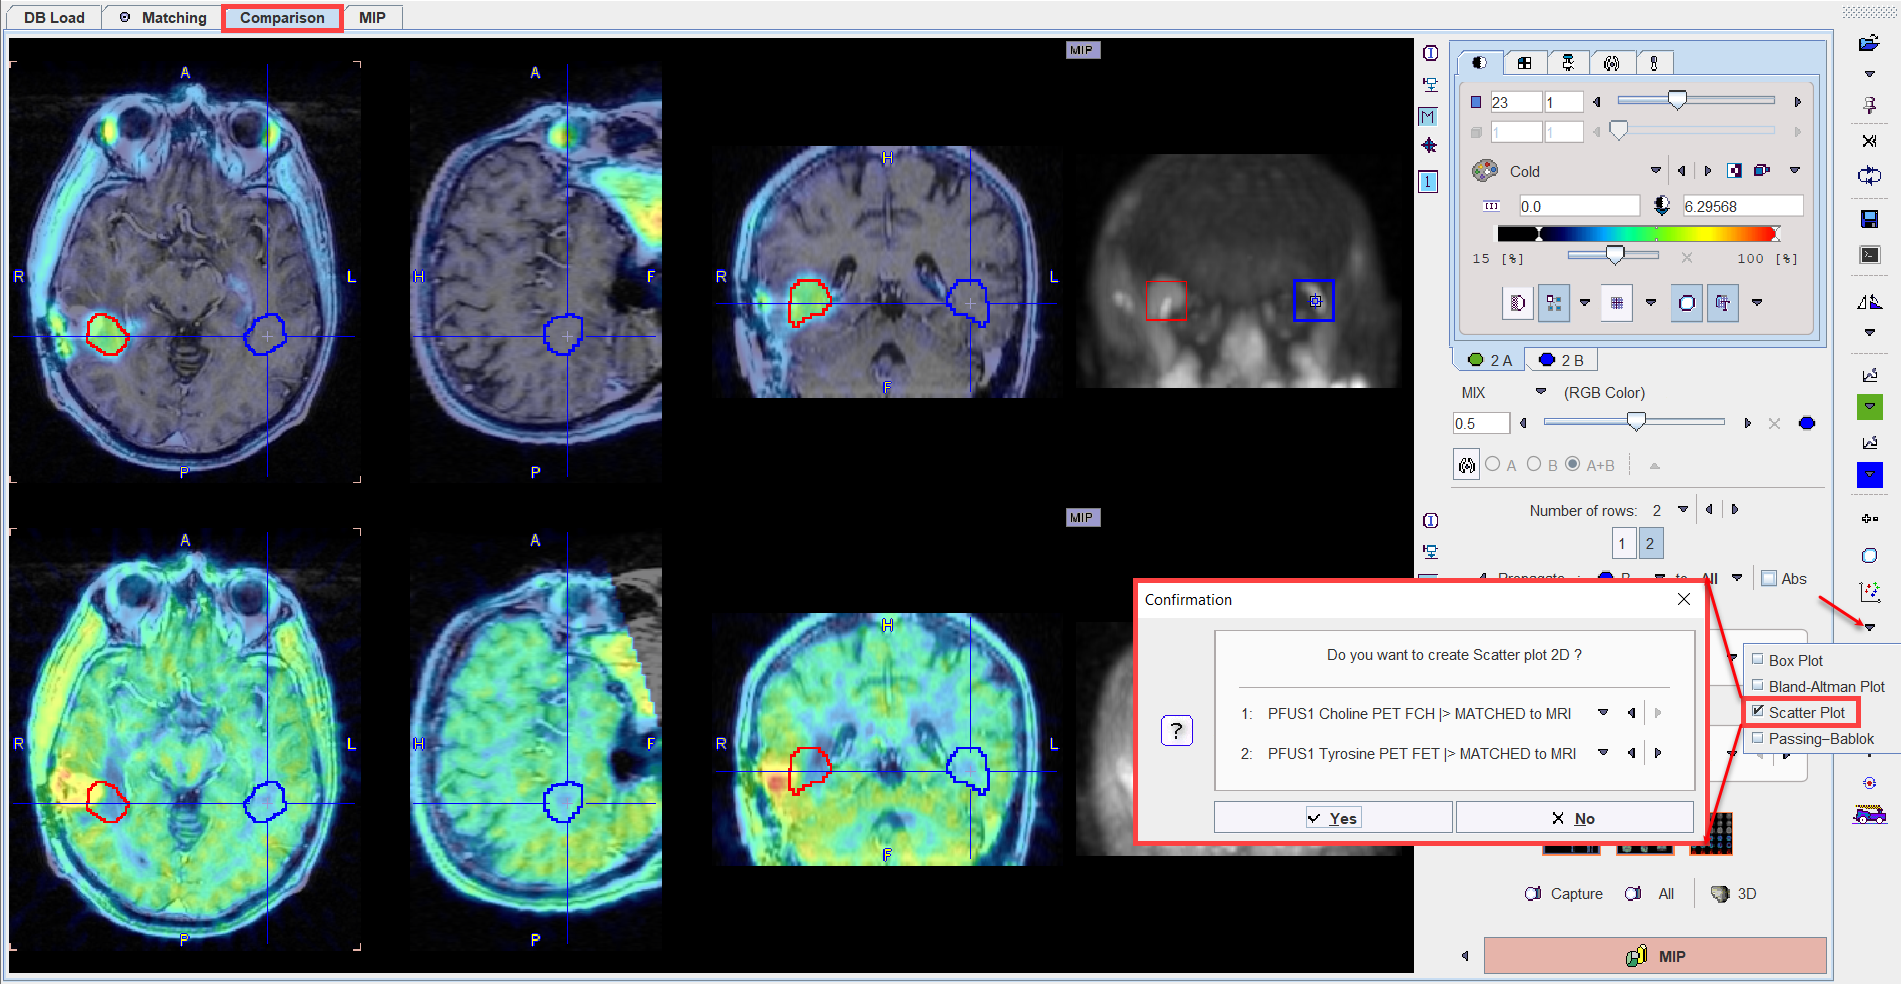
Task: Click the fusion brain icon before A radio
Action: (x=1466, y=465)
